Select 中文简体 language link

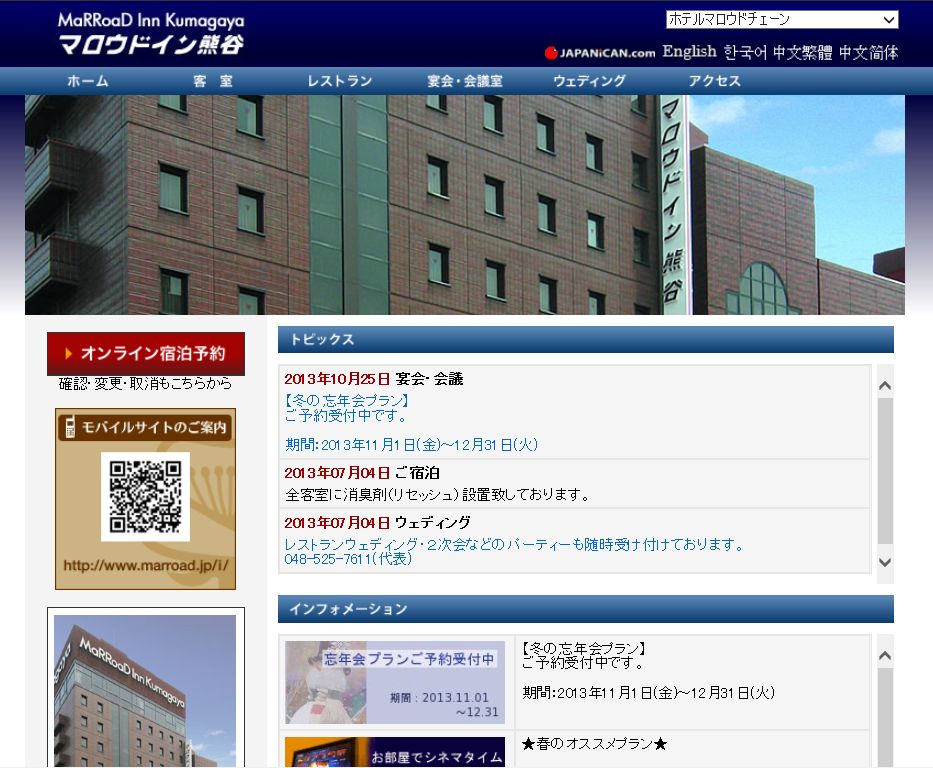click(868, 52)
